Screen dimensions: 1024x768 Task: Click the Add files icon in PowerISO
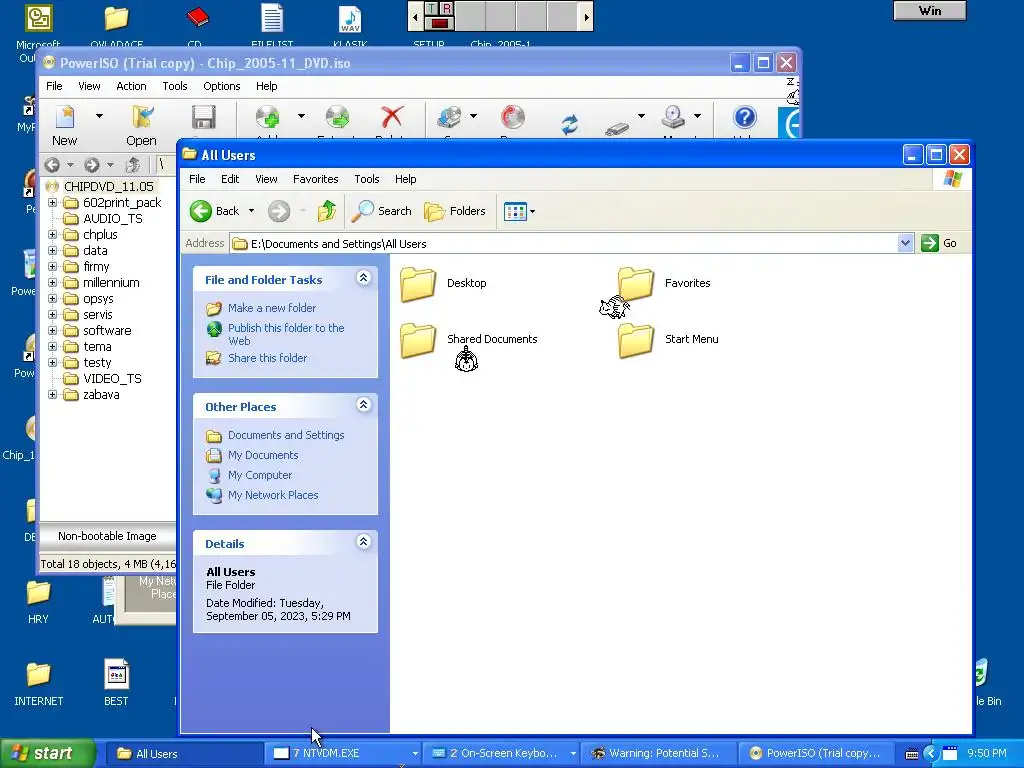pyautogui.click(x=268, y=118)
